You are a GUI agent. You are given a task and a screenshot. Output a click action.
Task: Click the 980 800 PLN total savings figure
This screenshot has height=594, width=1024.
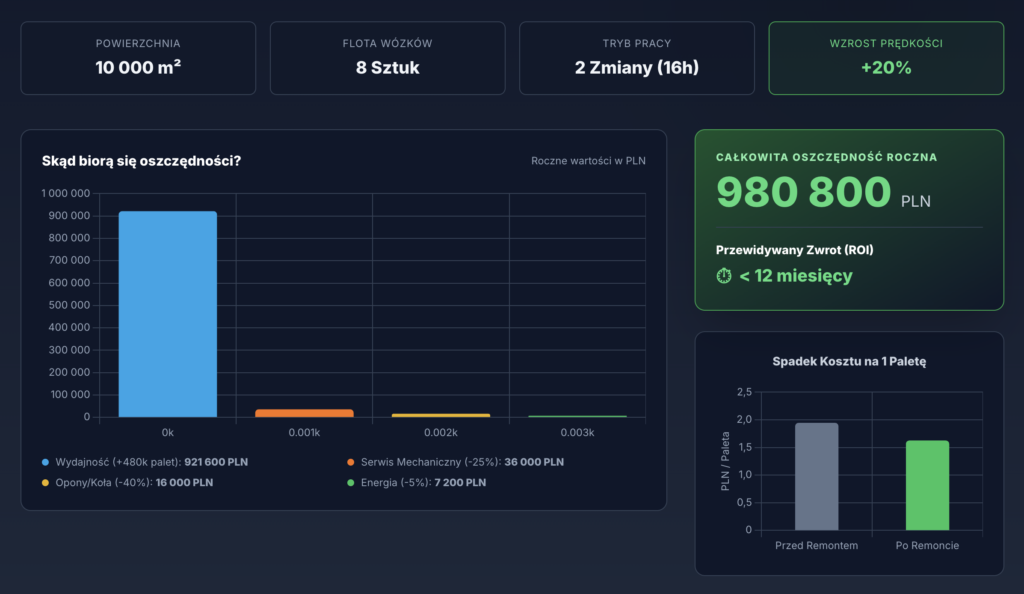tap(804, 192)
